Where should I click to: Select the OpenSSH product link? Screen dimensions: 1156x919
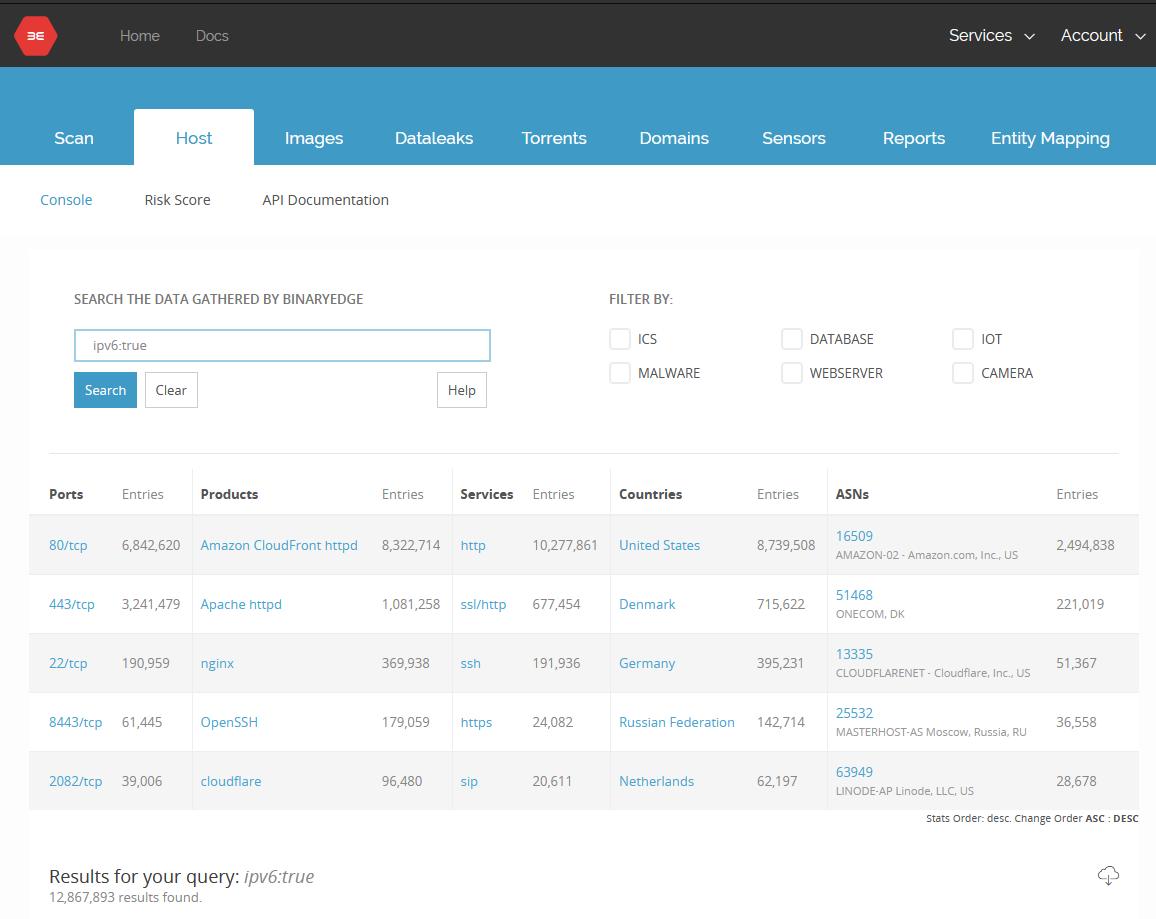(229, 722)
